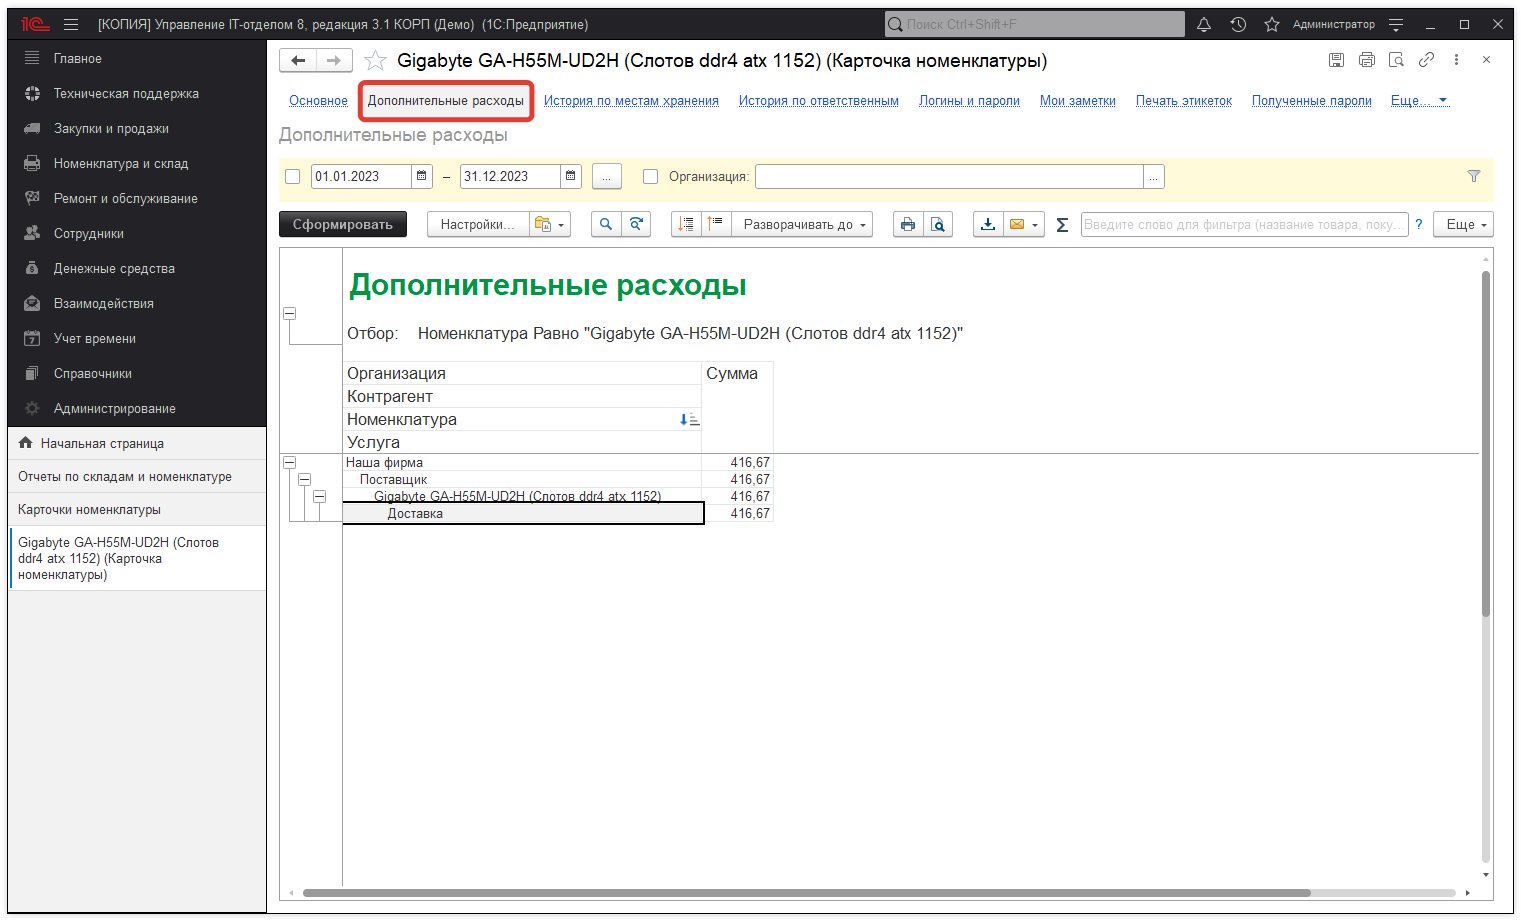The image size is (1521, 921).
Task: Click the Сформировать button
Action: click(x=343, y=224)
